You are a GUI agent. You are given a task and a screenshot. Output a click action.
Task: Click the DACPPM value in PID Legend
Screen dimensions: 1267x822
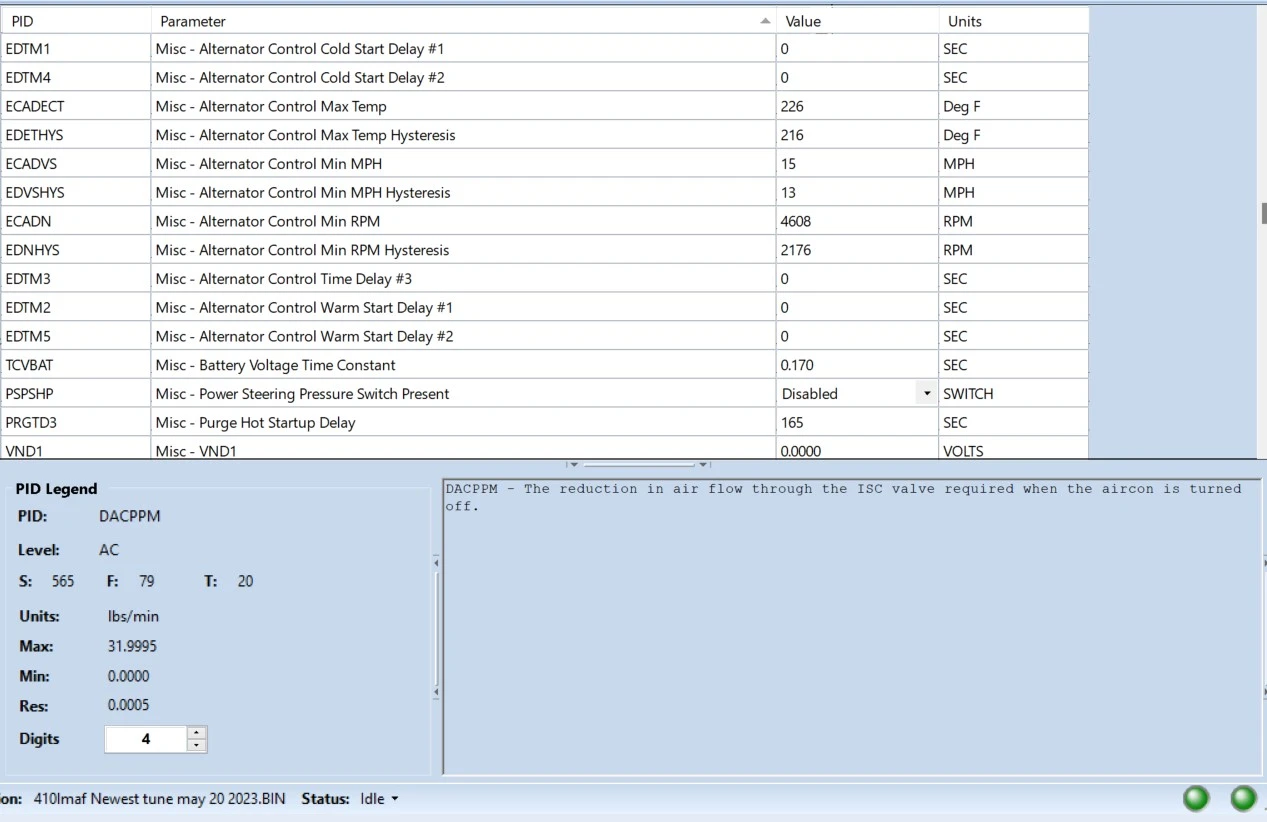(x=130, y=517)
